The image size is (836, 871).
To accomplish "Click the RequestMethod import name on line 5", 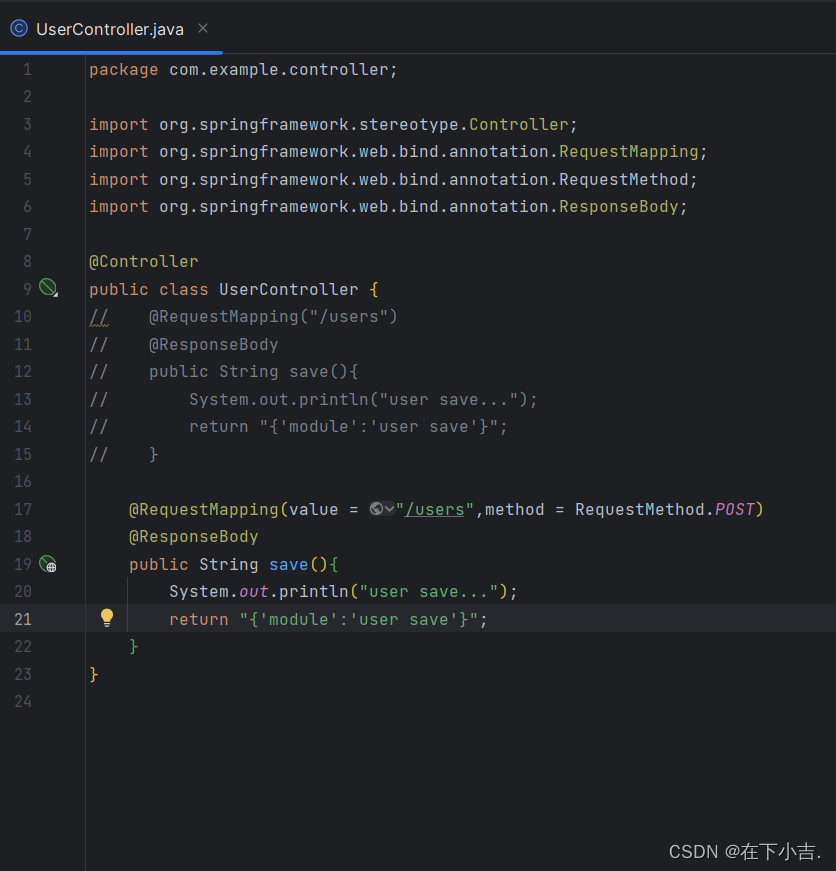I will click(x=624, y=179).
